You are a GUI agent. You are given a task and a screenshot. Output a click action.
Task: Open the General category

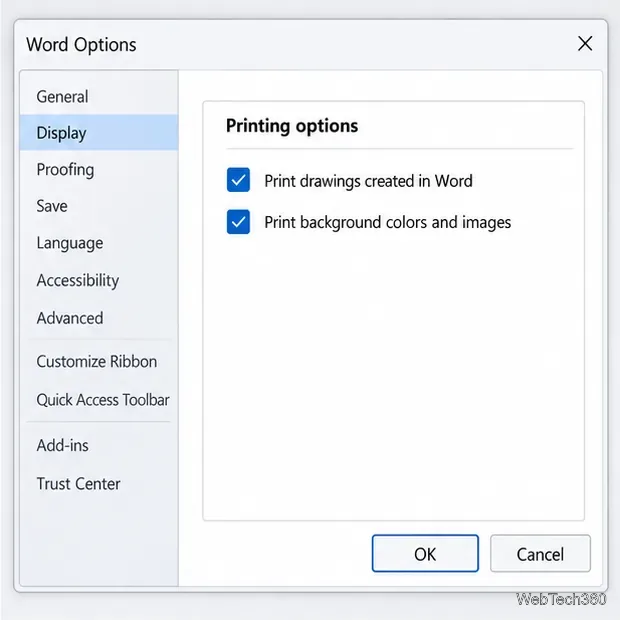click(x=99, y=96)
